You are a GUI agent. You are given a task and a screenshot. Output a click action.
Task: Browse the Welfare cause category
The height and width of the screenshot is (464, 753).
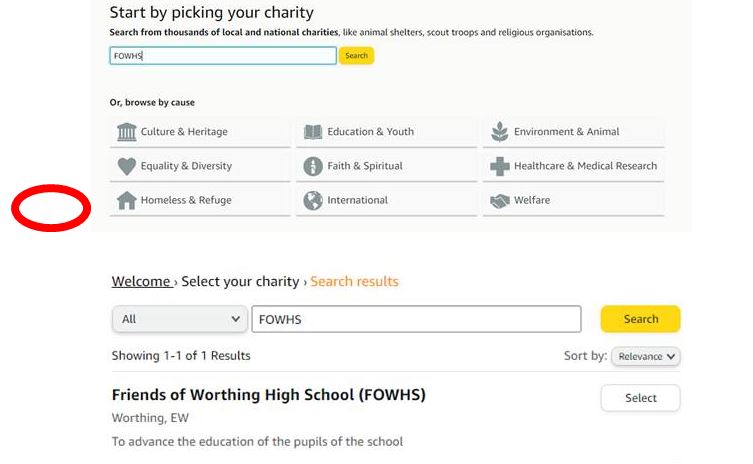coord(574,200)
